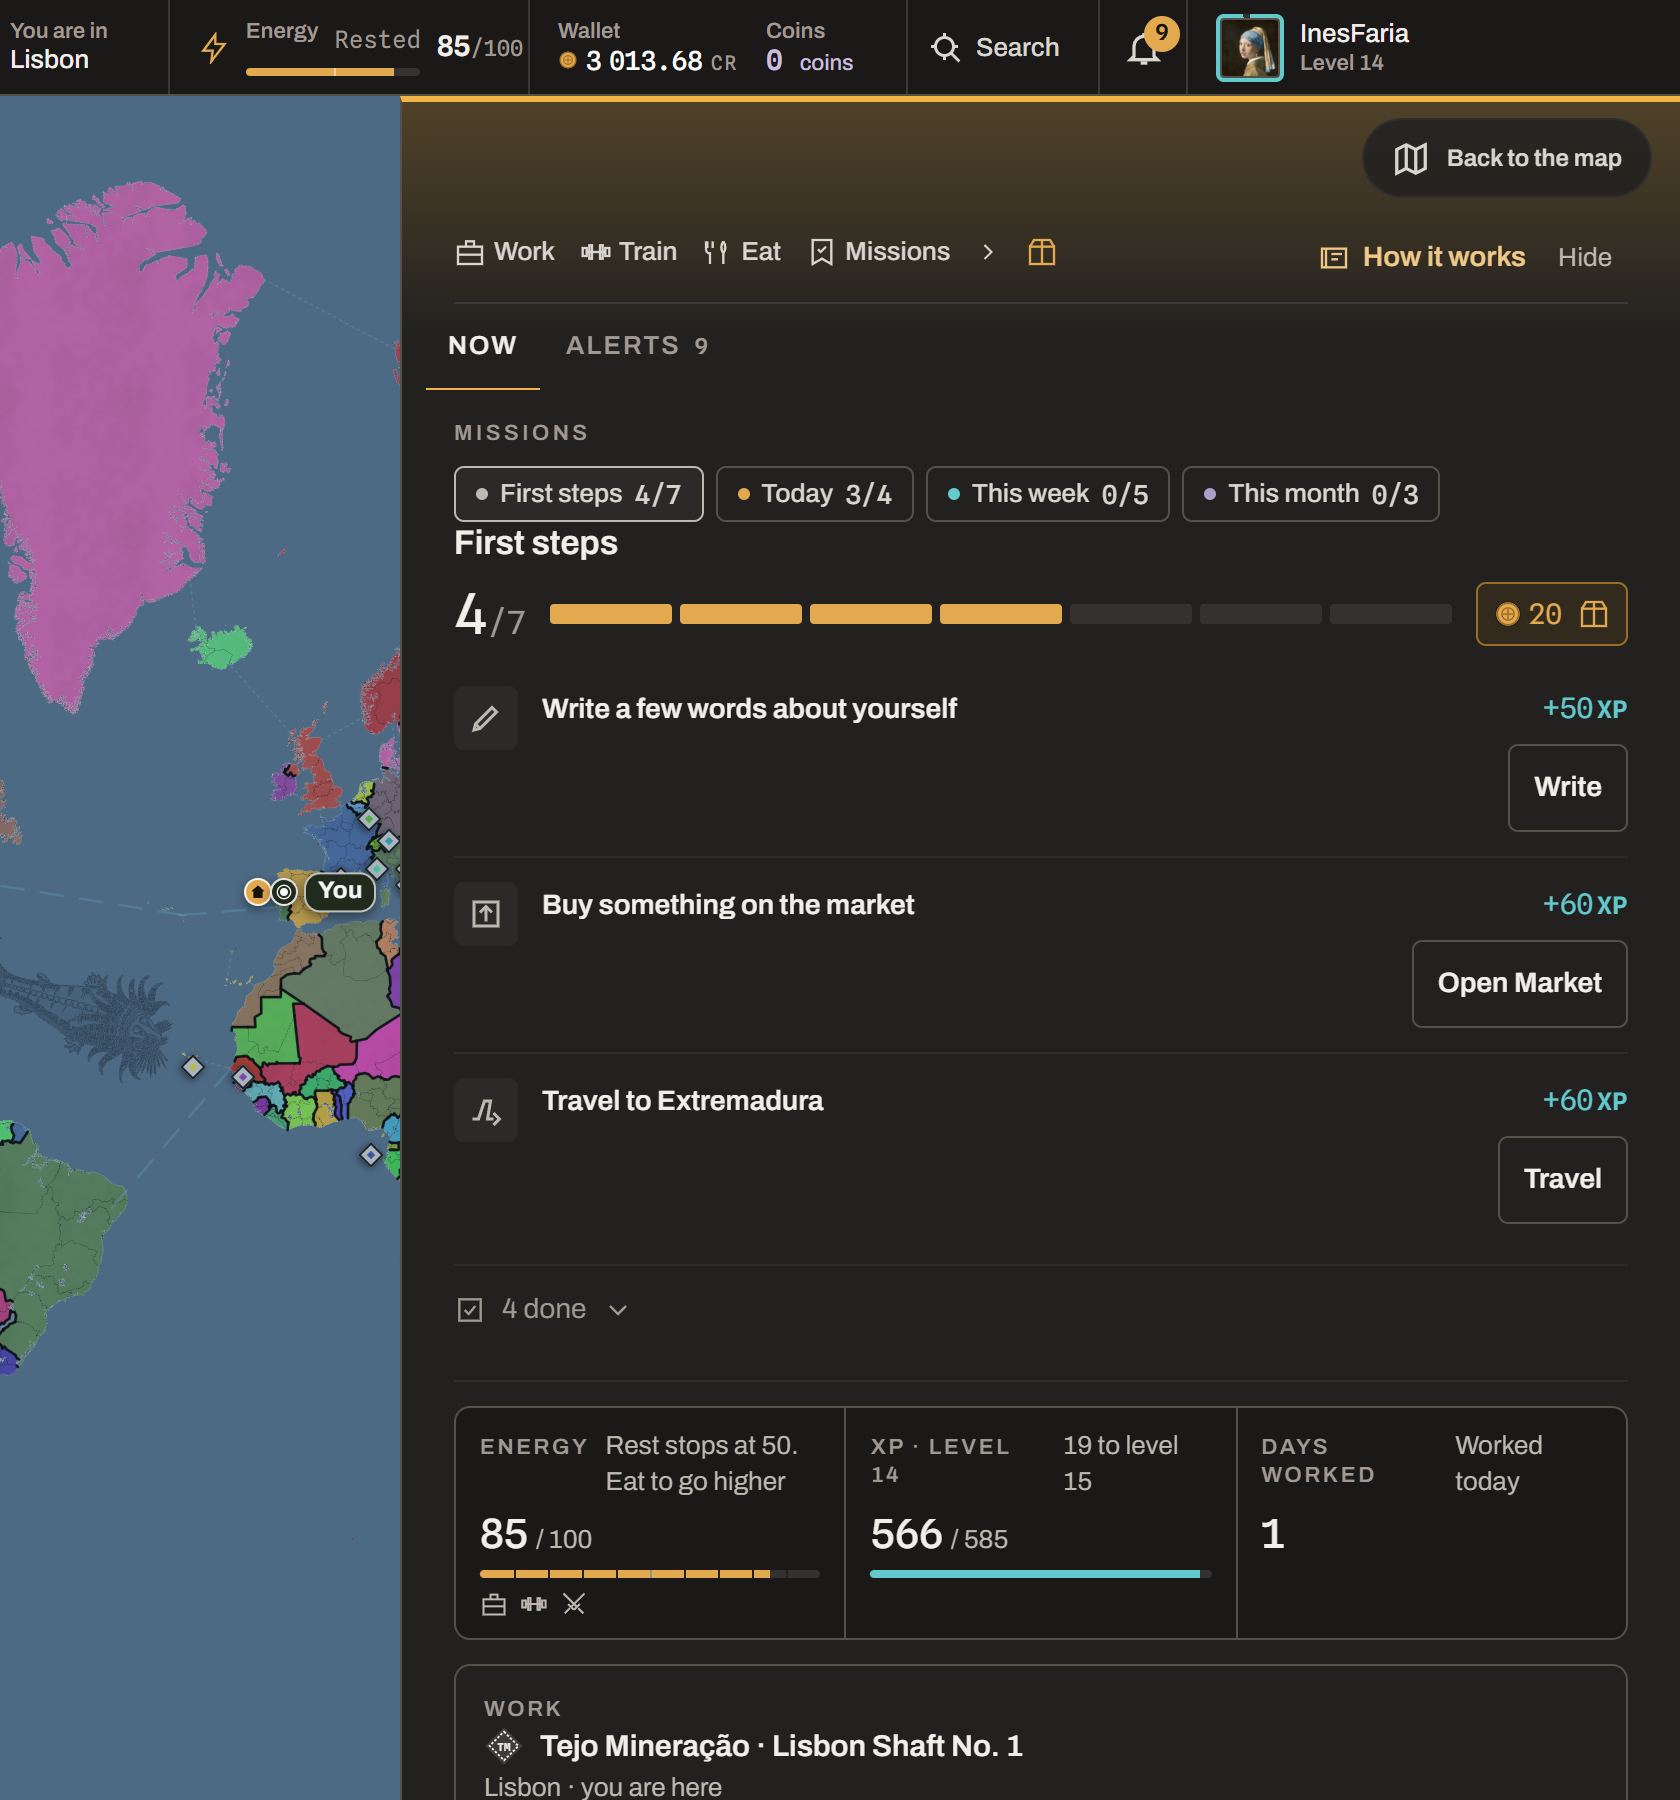This screenshot has height=1800, width=1680.
Task: Click the gift box icon beside Missions
Action: (1042, 252)
